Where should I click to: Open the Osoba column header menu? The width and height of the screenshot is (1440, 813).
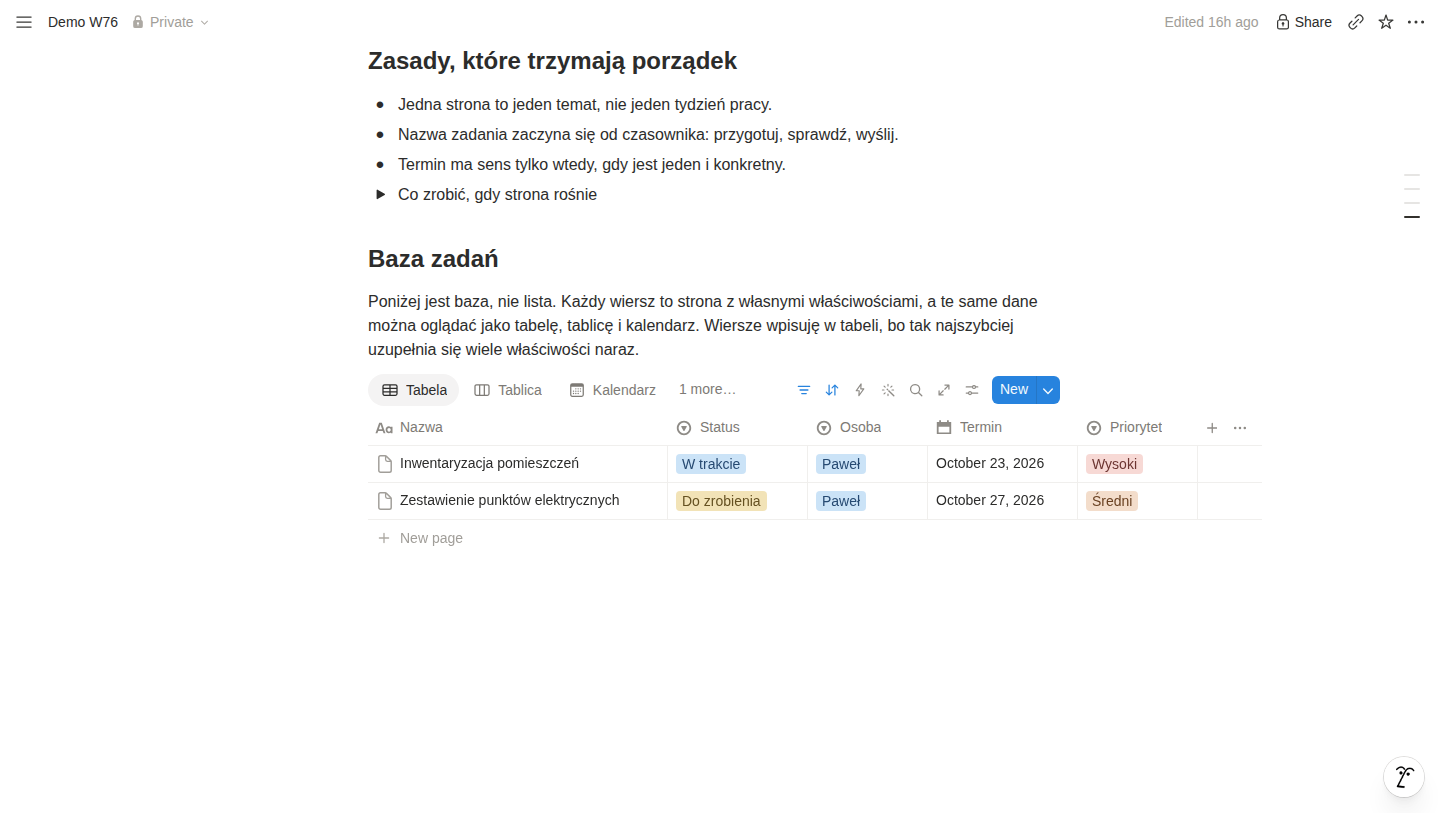point(868,428)
